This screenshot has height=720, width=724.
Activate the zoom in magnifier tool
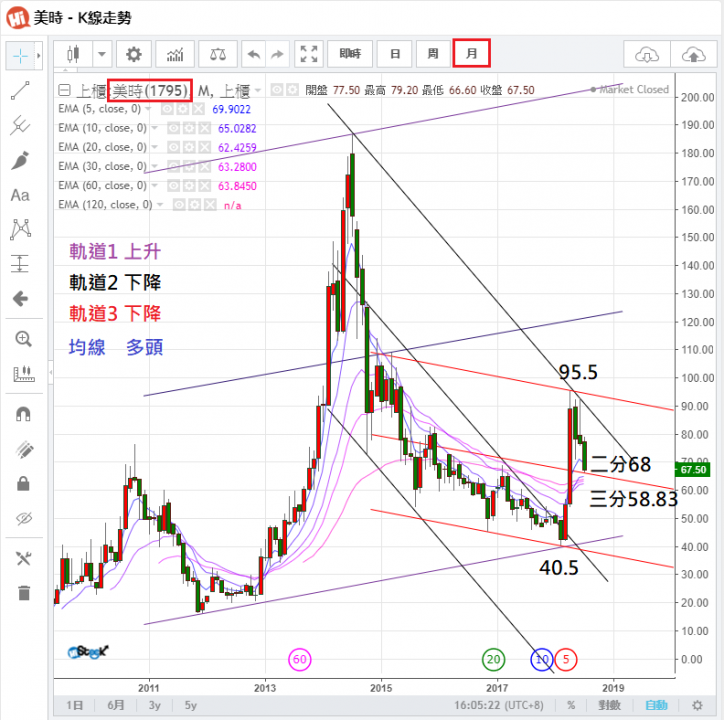(23, 339)
